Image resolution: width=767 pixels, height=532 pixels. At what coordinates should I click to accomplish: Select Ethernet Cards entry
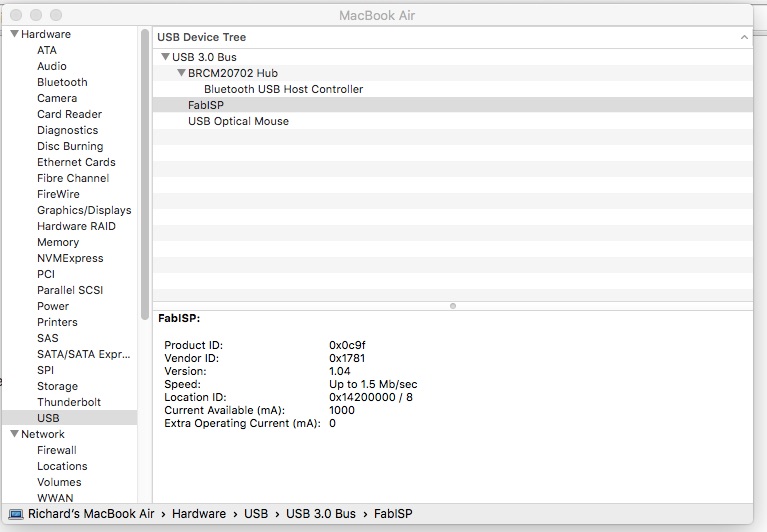pos(76,162)
